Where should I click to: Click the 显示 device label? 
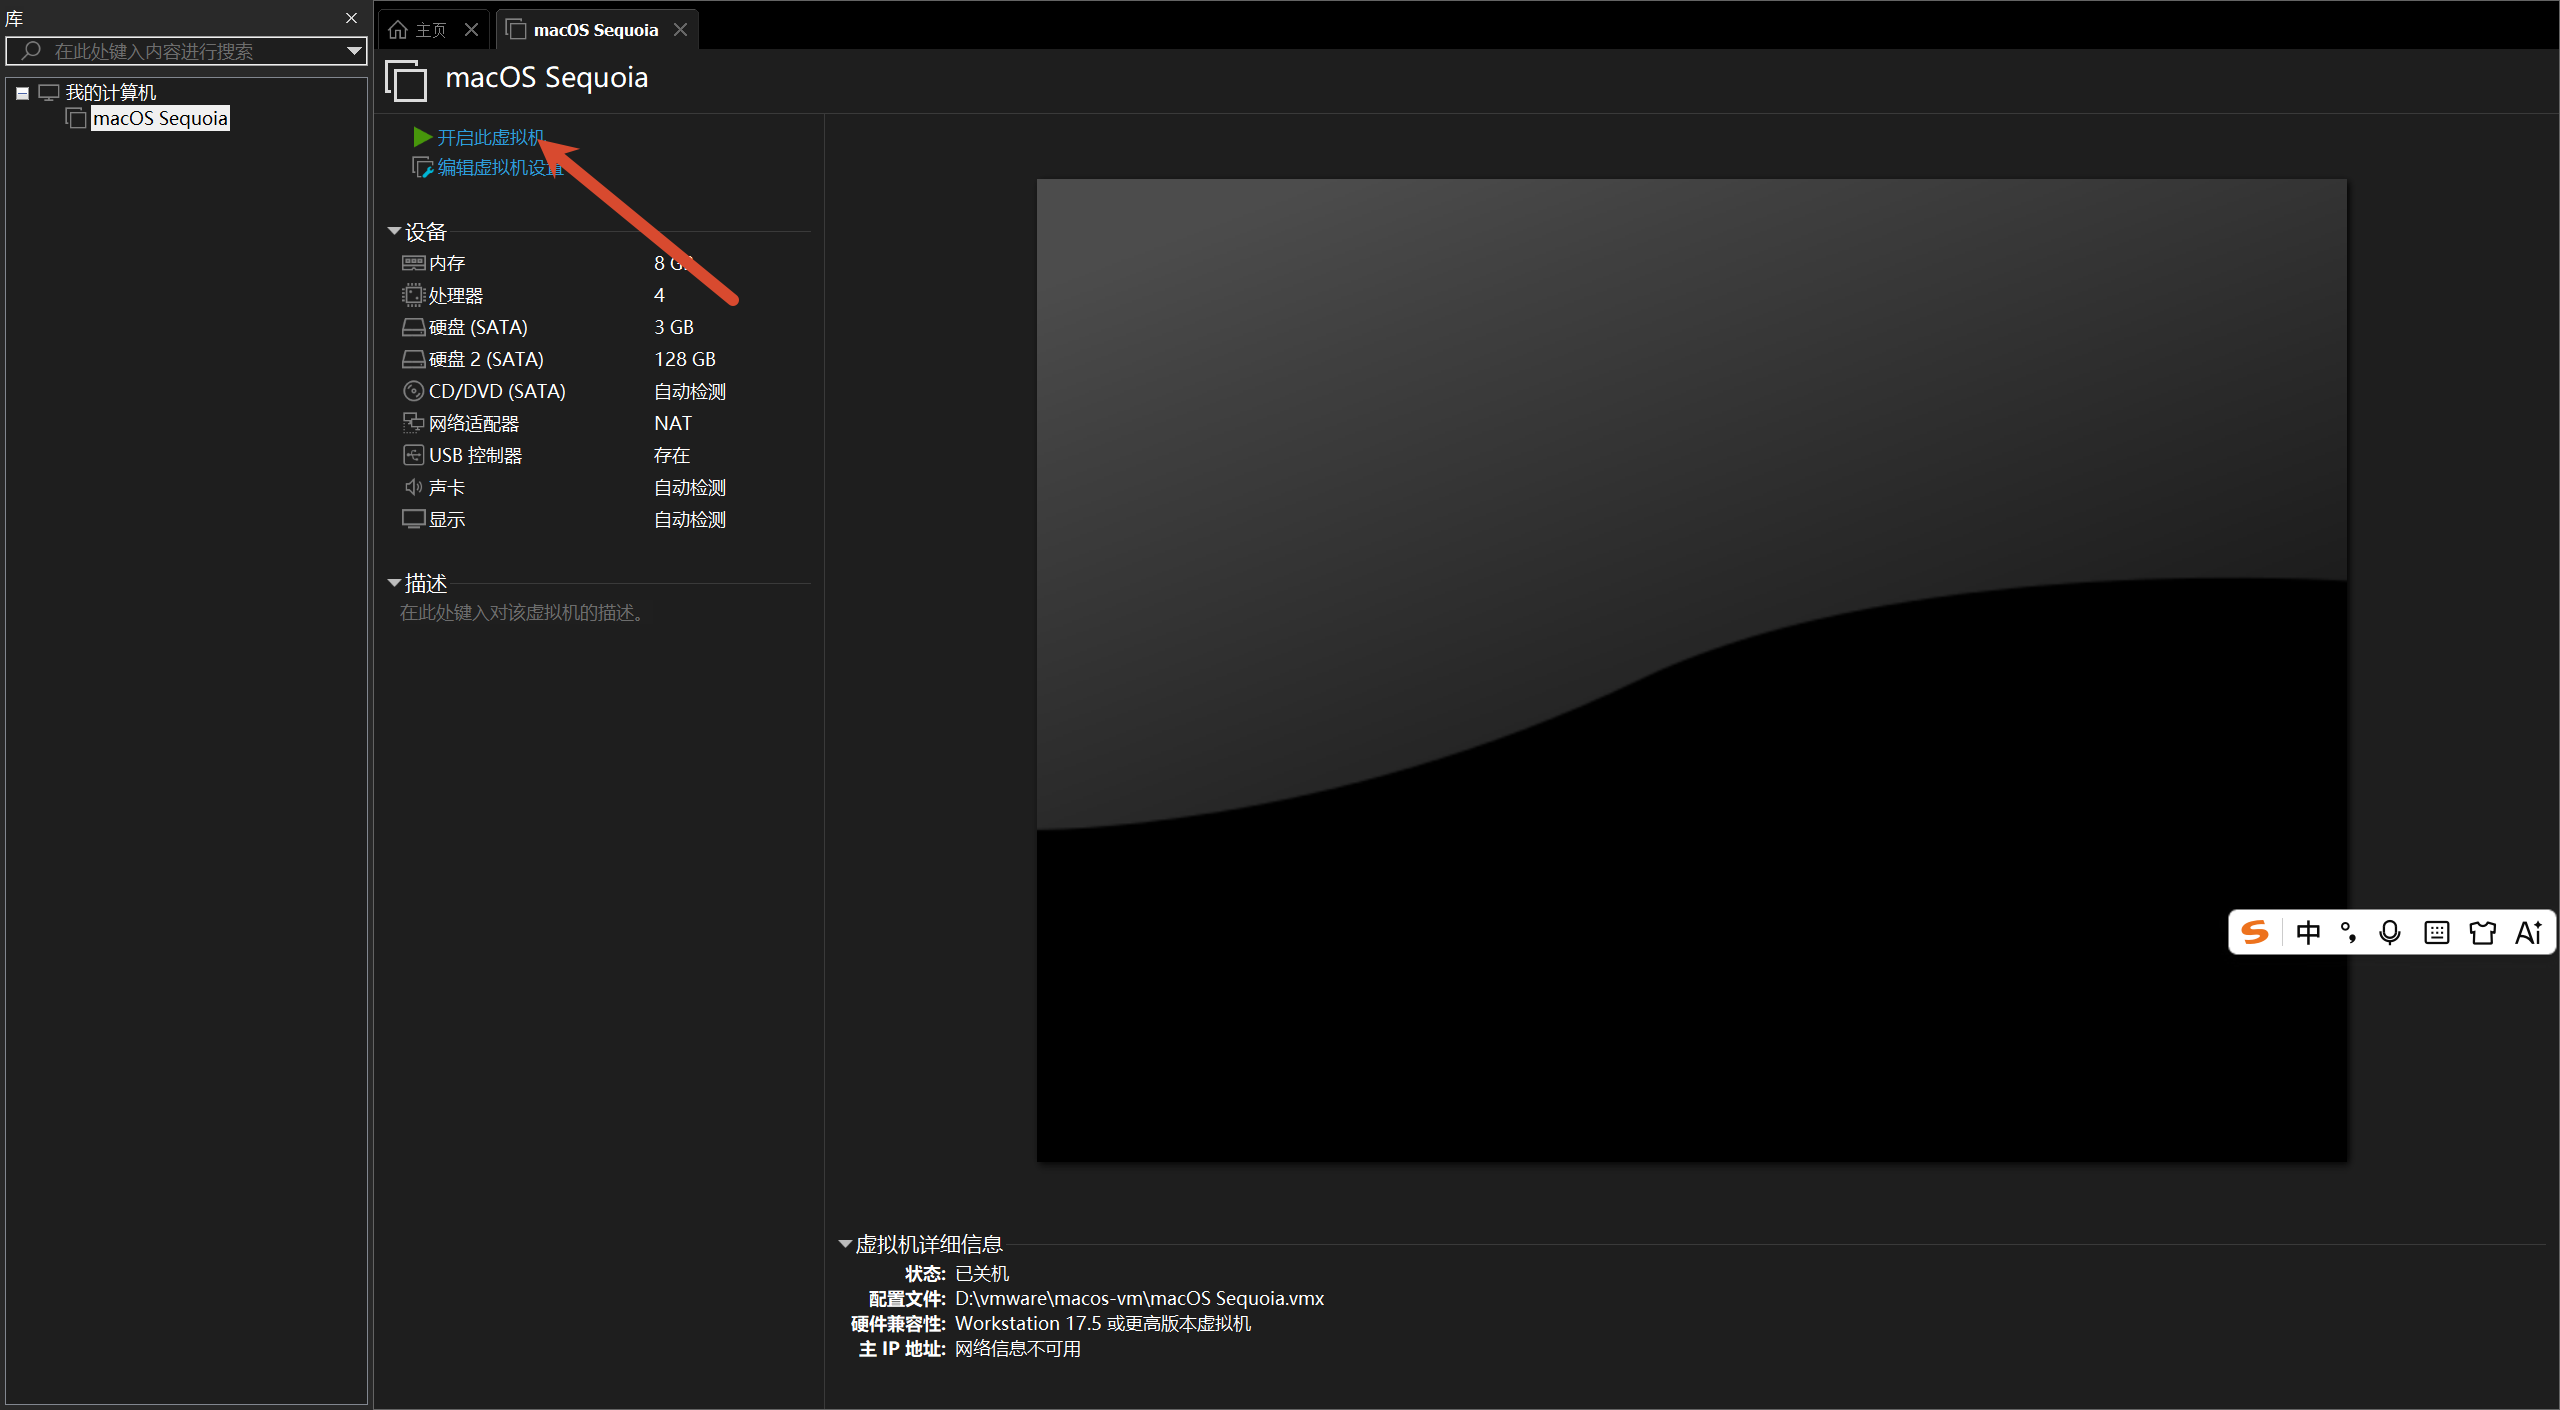click(447, 519)
